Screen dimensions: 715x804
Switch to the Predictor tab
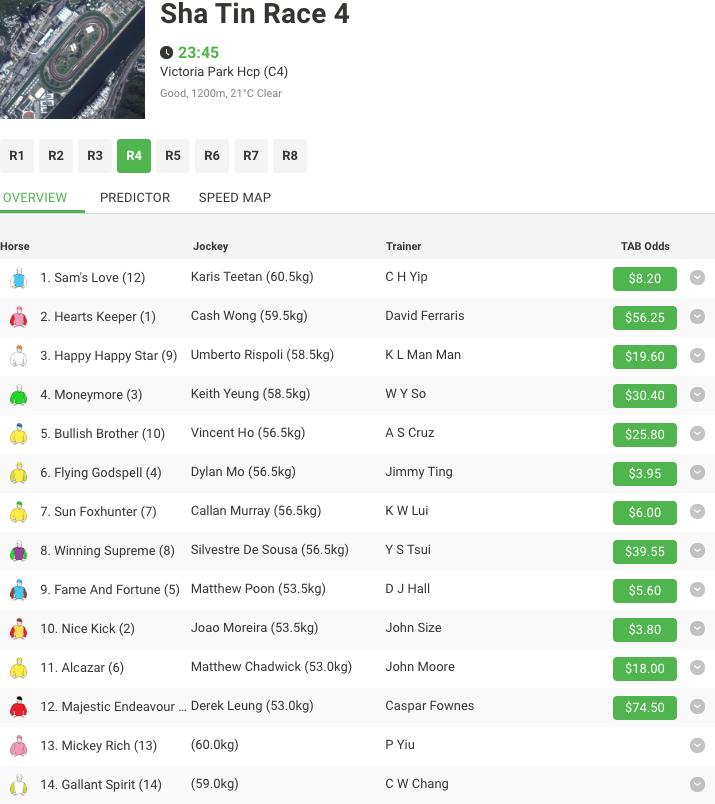[x=135, y=197]
